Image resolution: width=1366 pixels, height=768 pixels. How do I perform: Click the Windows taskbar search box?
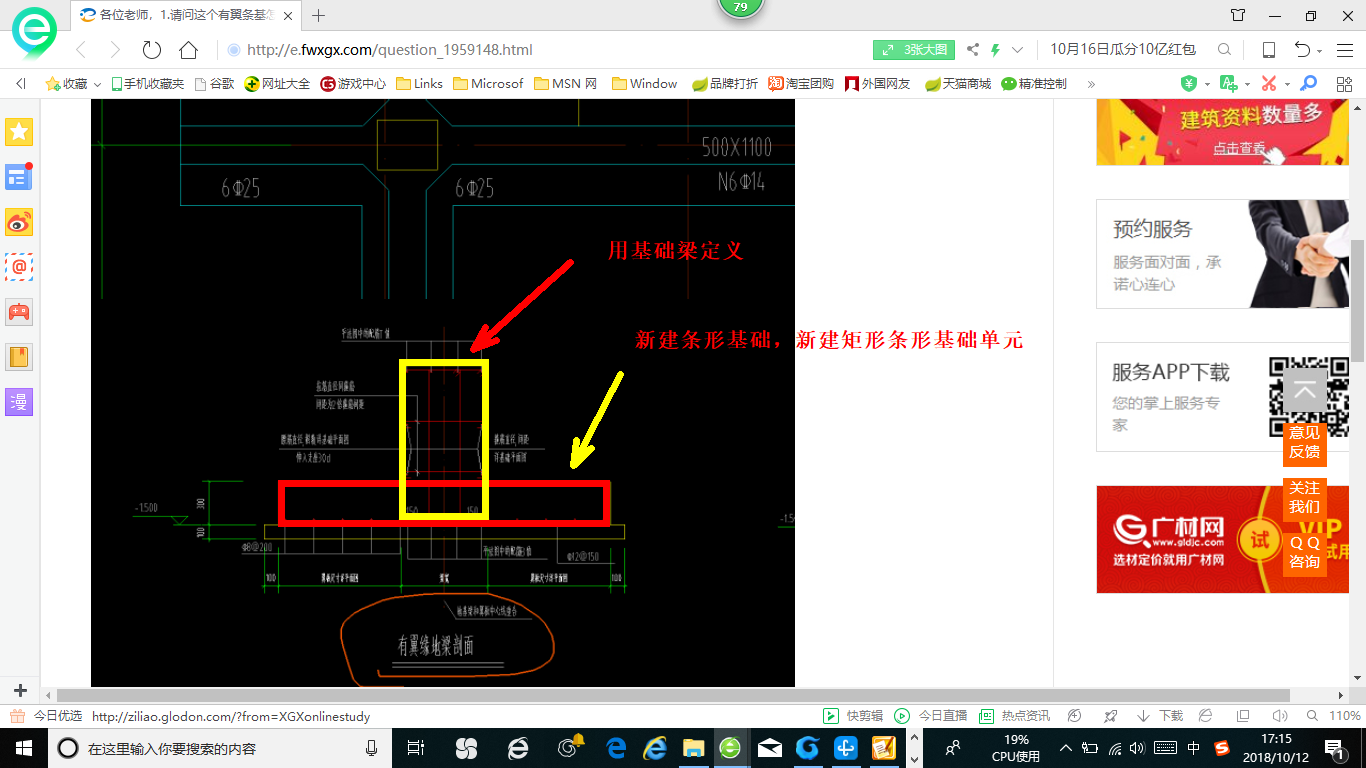218,747
